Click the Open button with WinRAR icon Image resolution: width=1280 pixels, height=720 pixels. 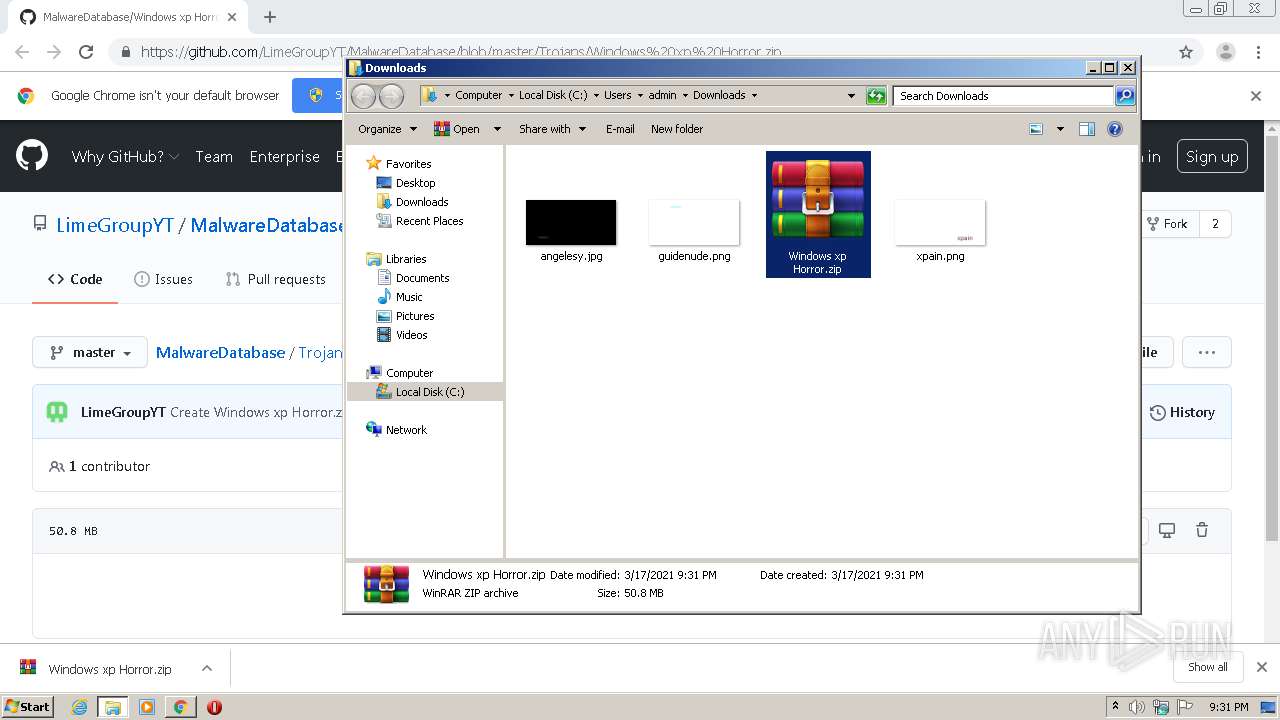457,129
